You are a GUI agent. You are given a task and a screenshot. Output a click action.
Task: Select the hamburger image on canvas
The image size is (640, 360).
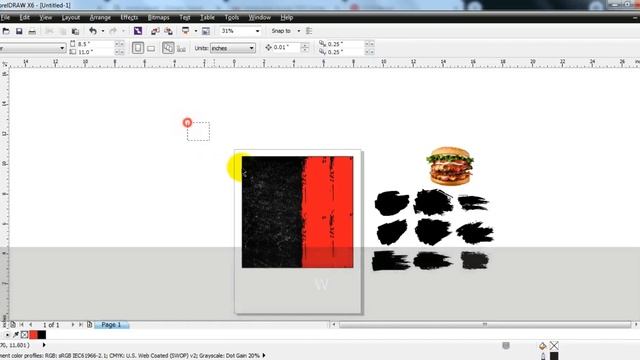coord(450,166)
